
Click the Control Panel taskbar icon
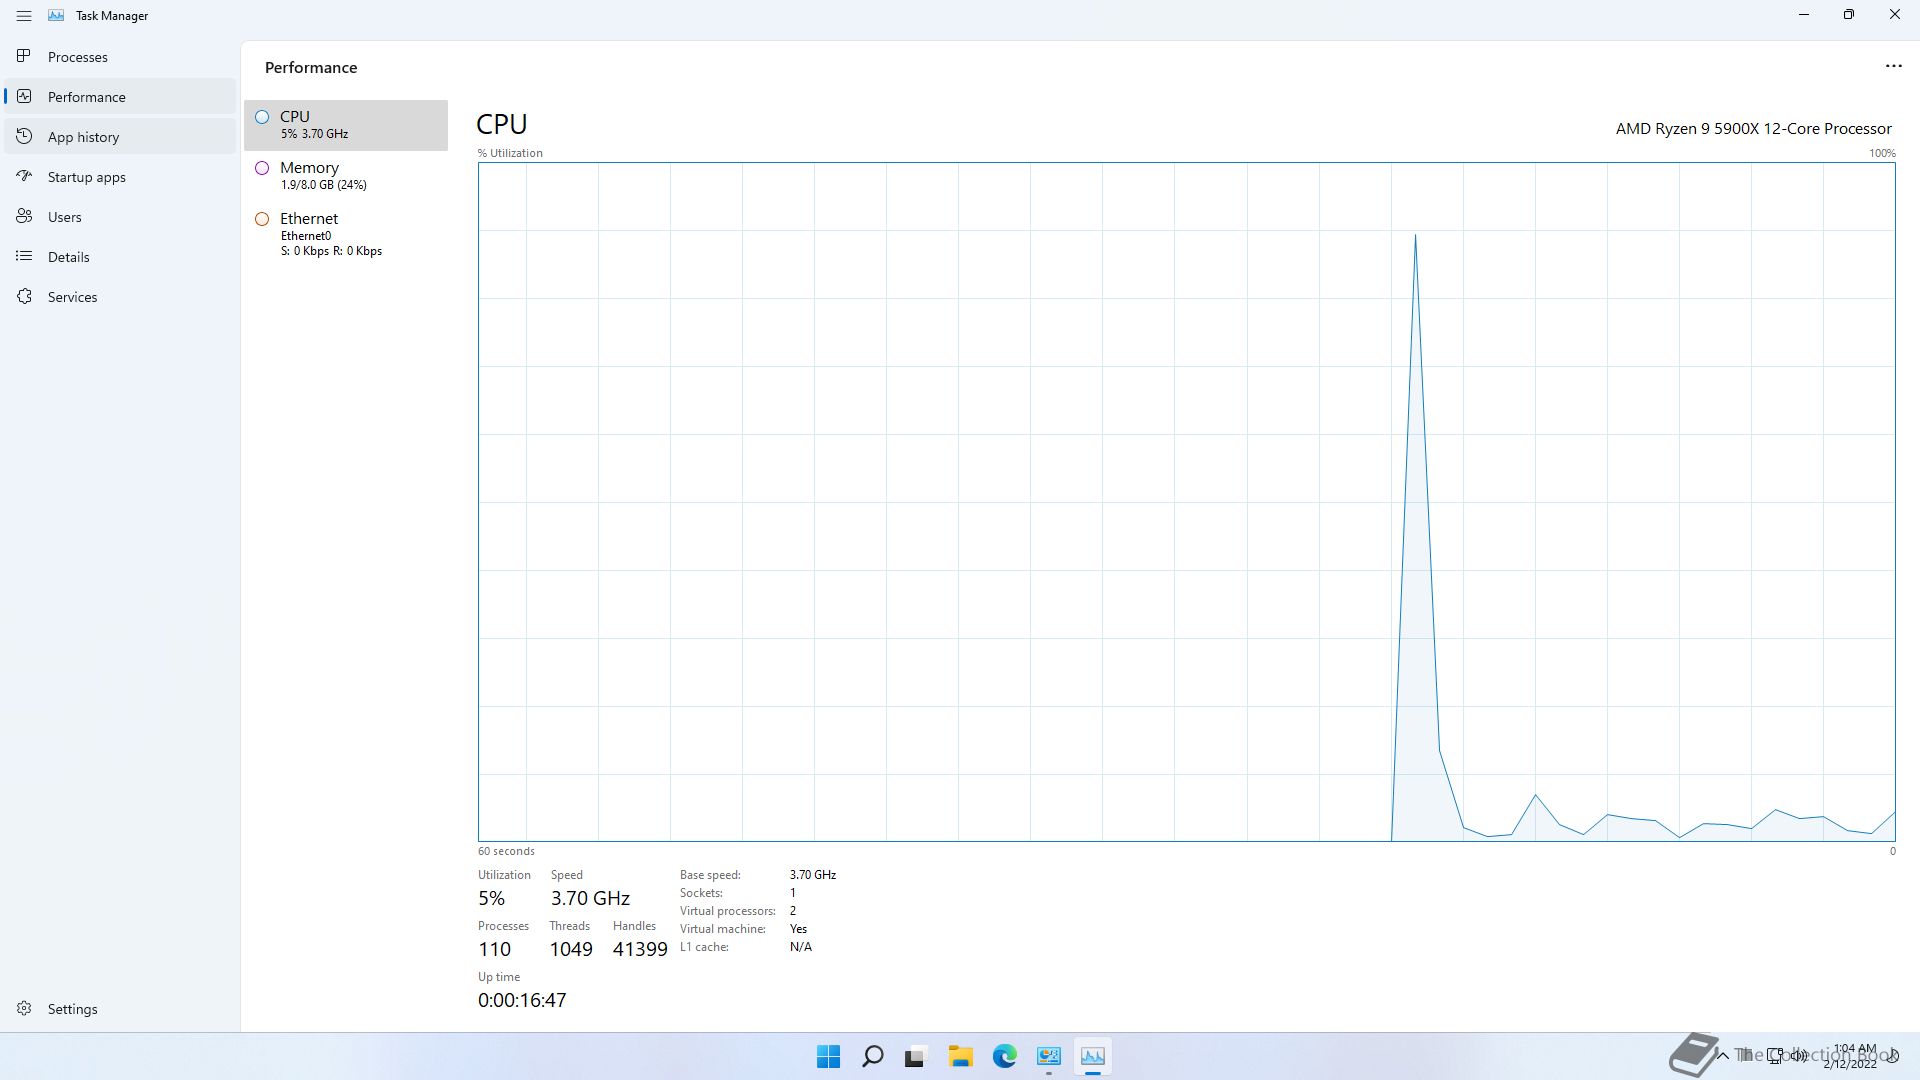[x=1048, y=1056]
